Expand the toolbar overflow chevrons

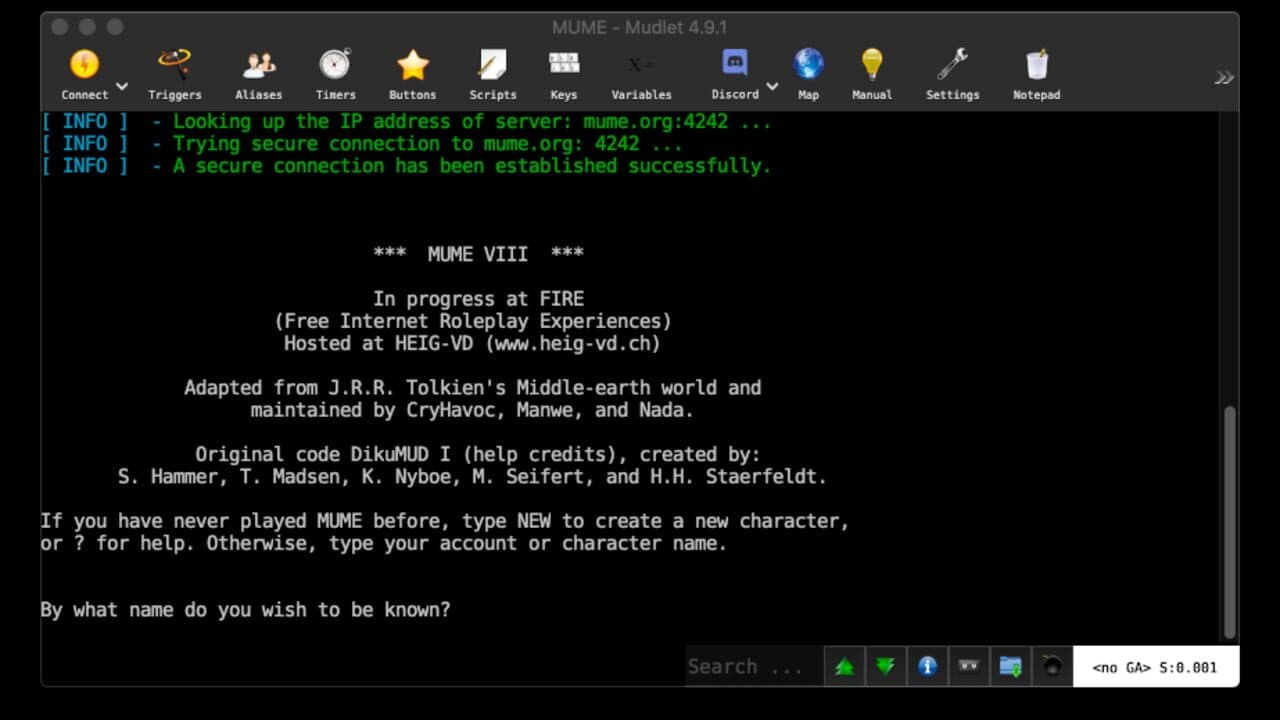point(1224,75)
